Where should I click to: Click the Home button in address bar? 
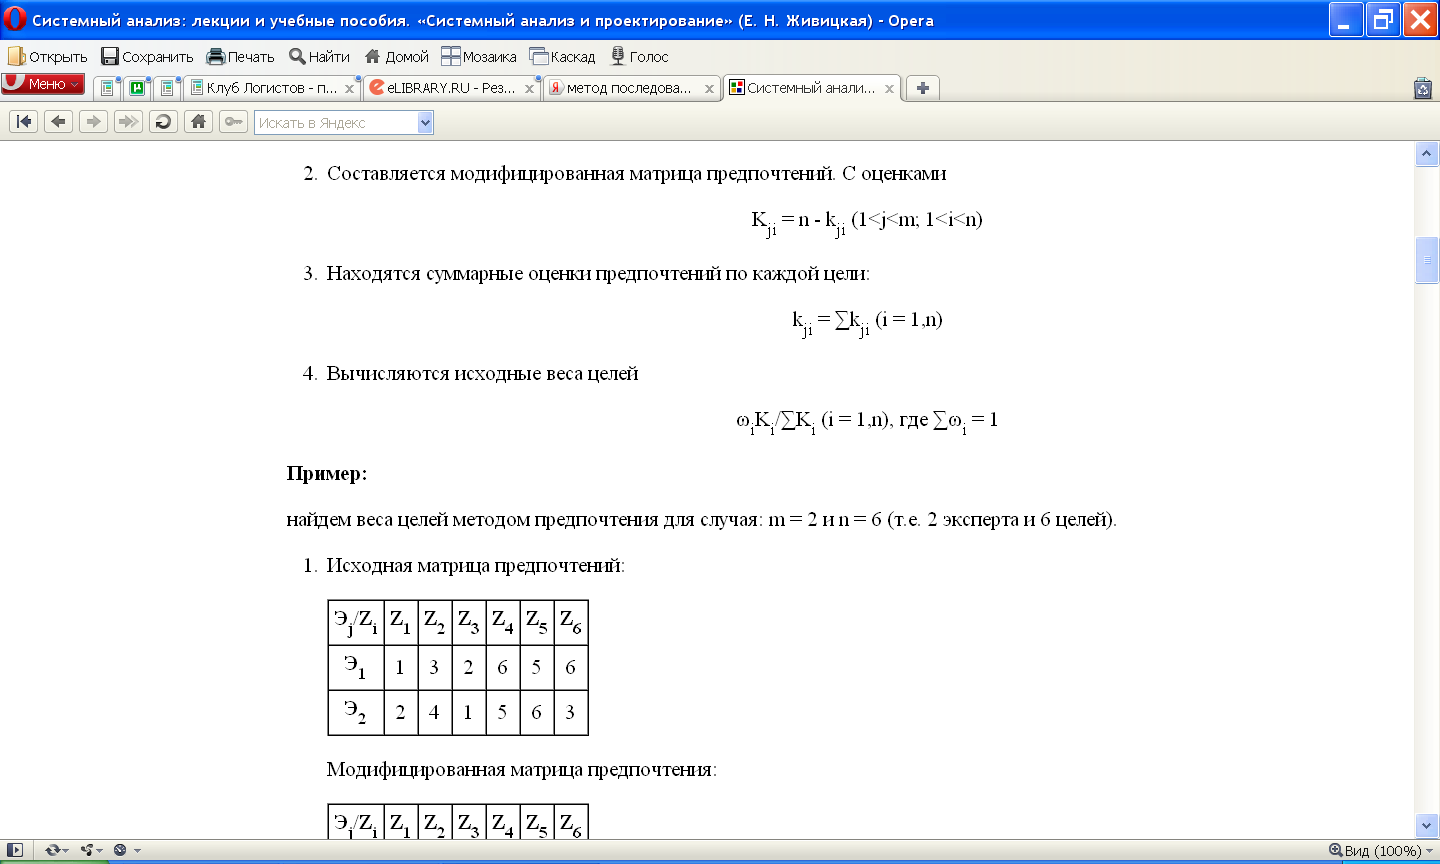point(199,122)
